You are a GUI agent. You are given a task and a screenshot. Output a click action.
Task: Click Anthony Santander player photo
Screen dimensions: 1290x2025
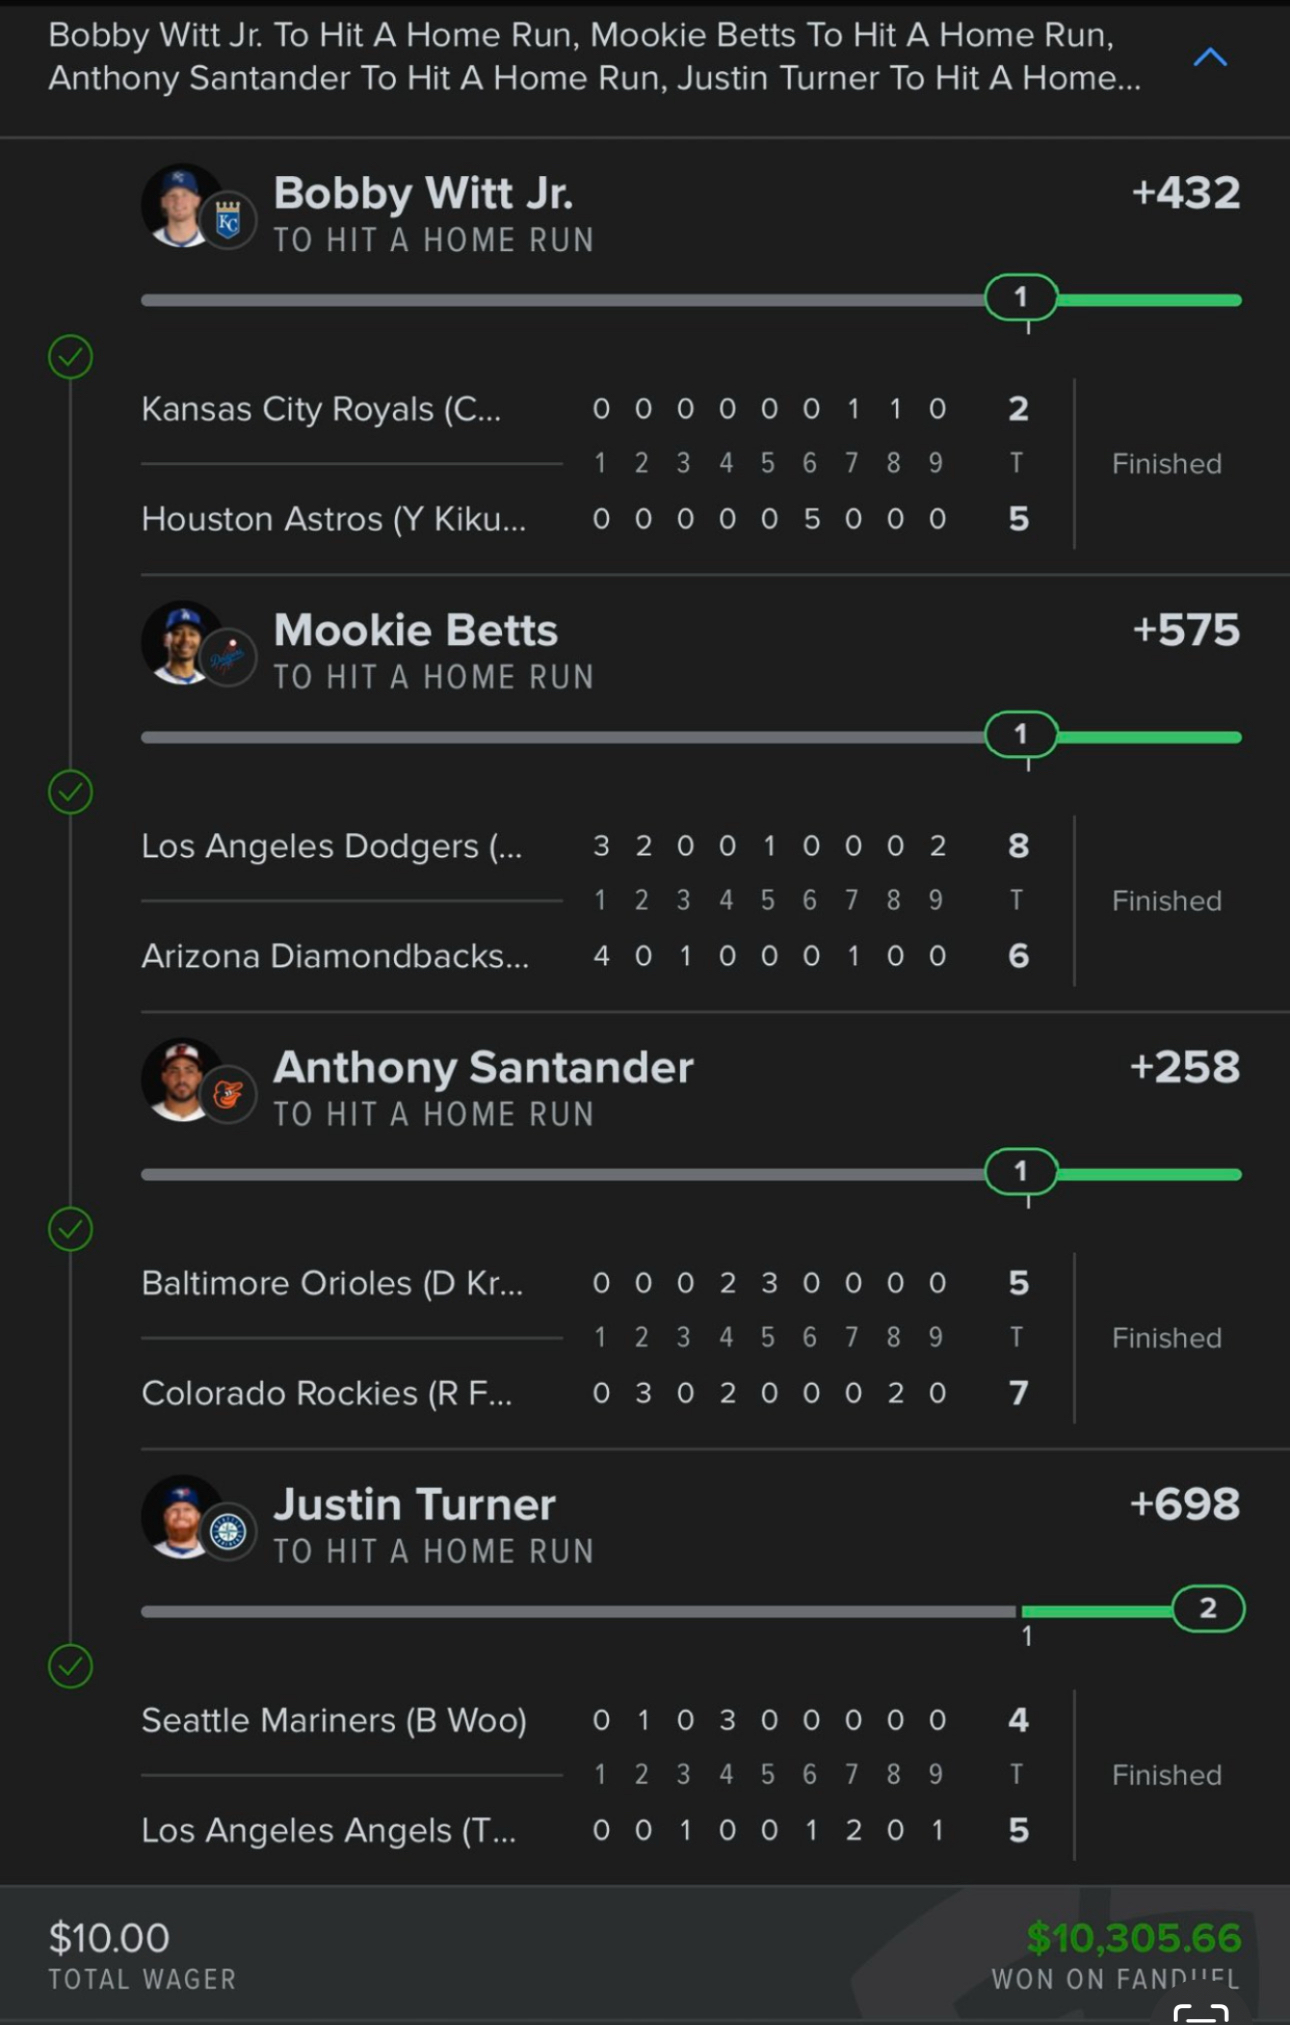(x=181, y=1080)
